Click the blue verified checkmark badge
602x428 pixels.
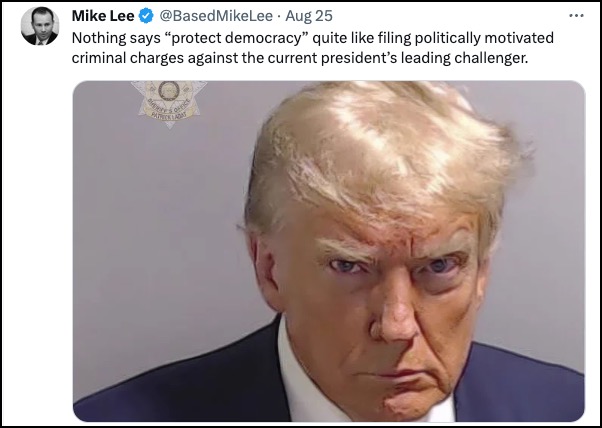point(146,16)
